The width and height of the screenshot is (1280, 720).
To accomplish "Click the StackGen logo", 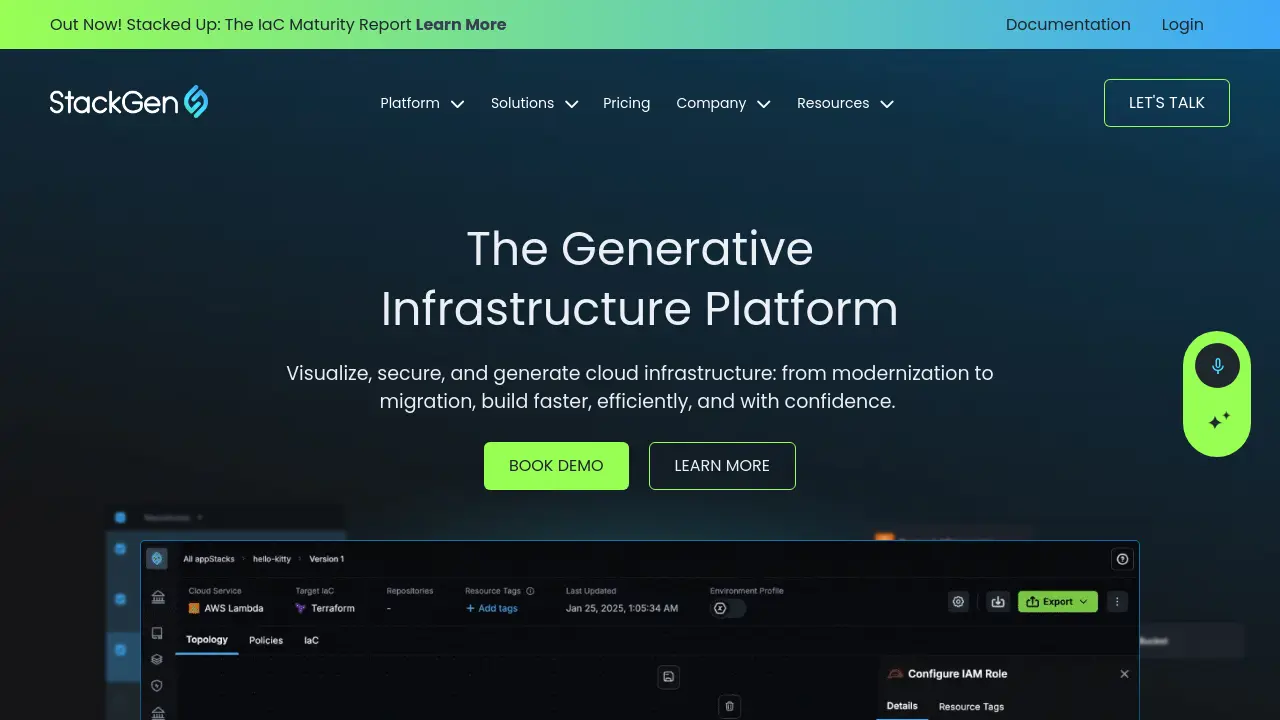I will click(129, 102).
